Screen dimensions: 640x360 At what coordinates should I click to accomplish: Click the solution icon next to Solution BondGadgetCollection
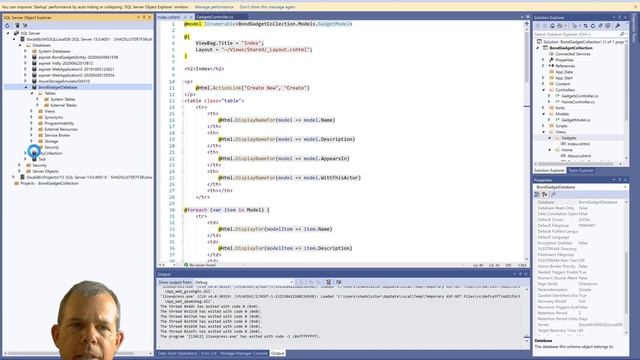pyautogui.click(x=539, y=42)
